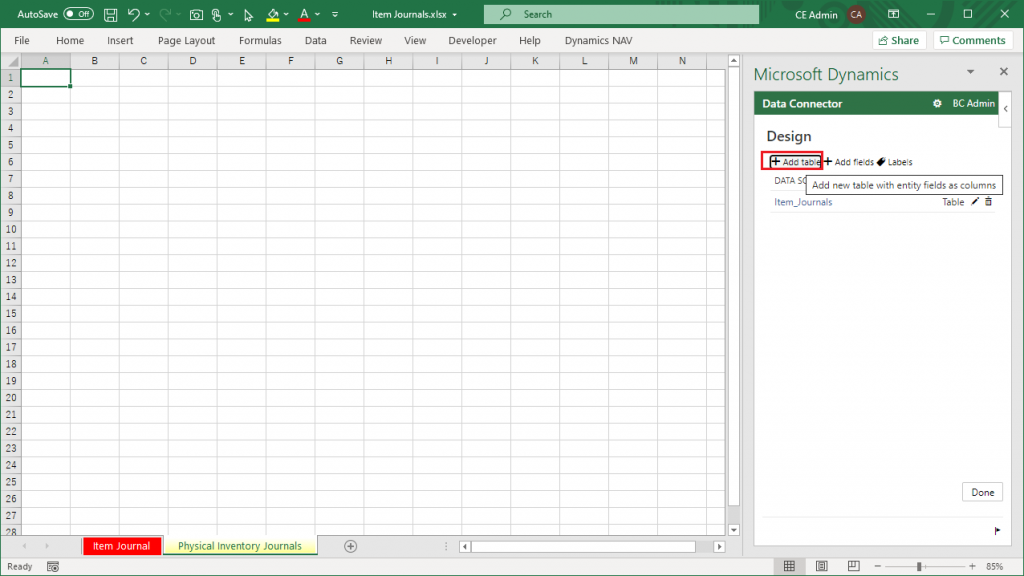Click the CE Admin account avatar

(856, 14)
